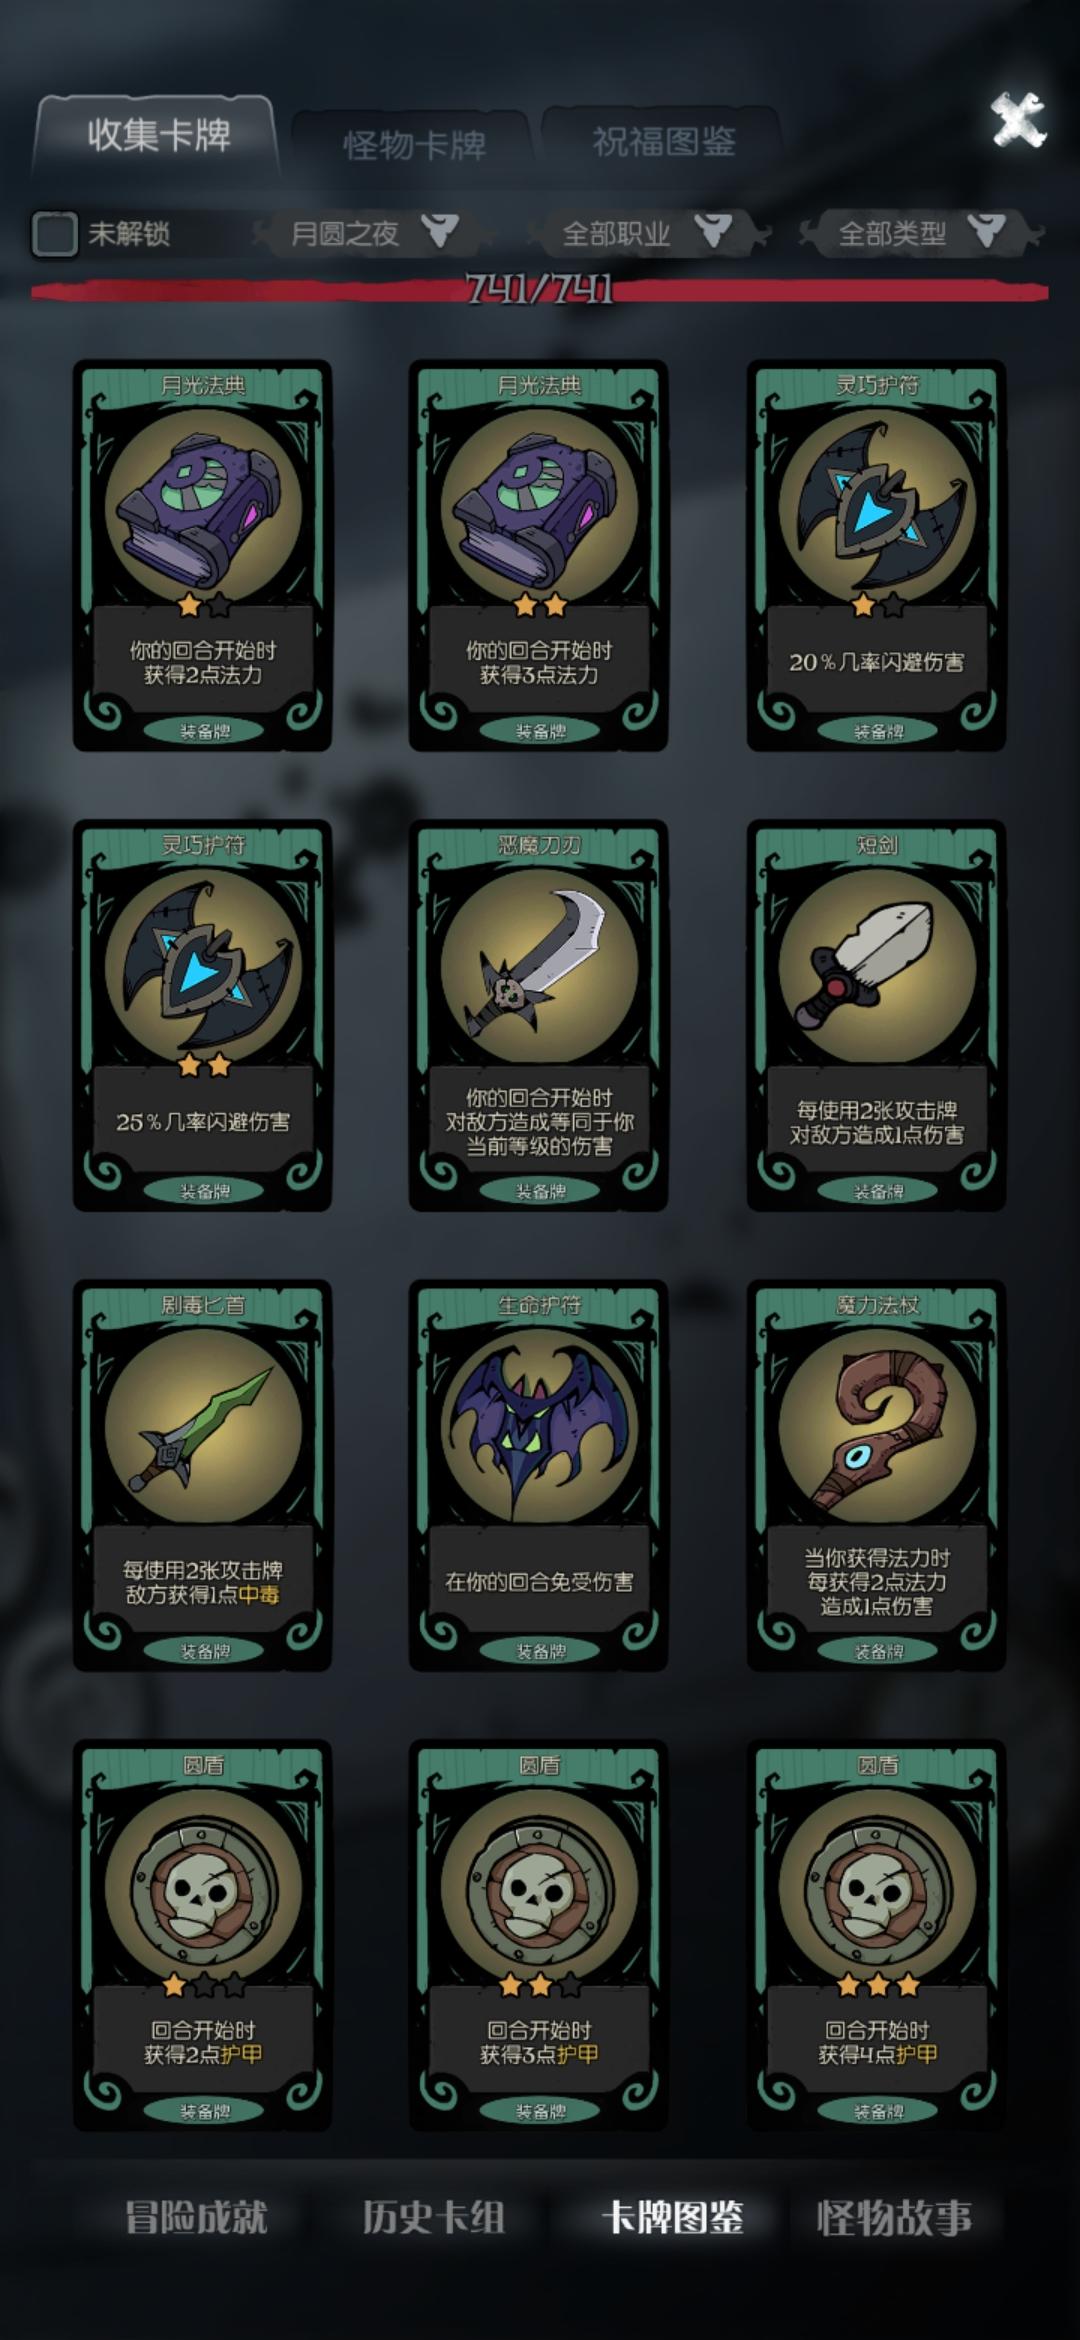This screenshot has width=1080, height=2340.
Task: Switch to the 祝福图鉴 tab
Action: click(x=663, y=142)
